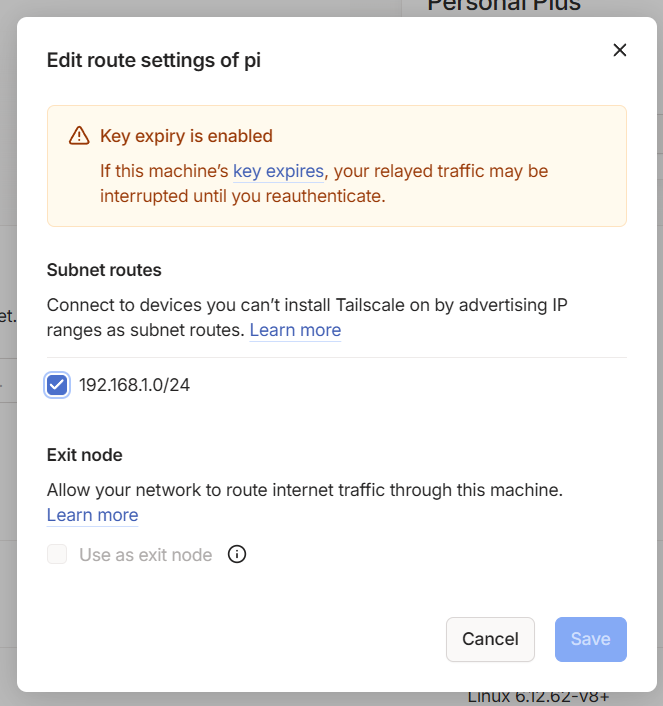Click the warning triangle icon
Screen dimensions: 663x706
pyautogui.click(x=79, y=136)
